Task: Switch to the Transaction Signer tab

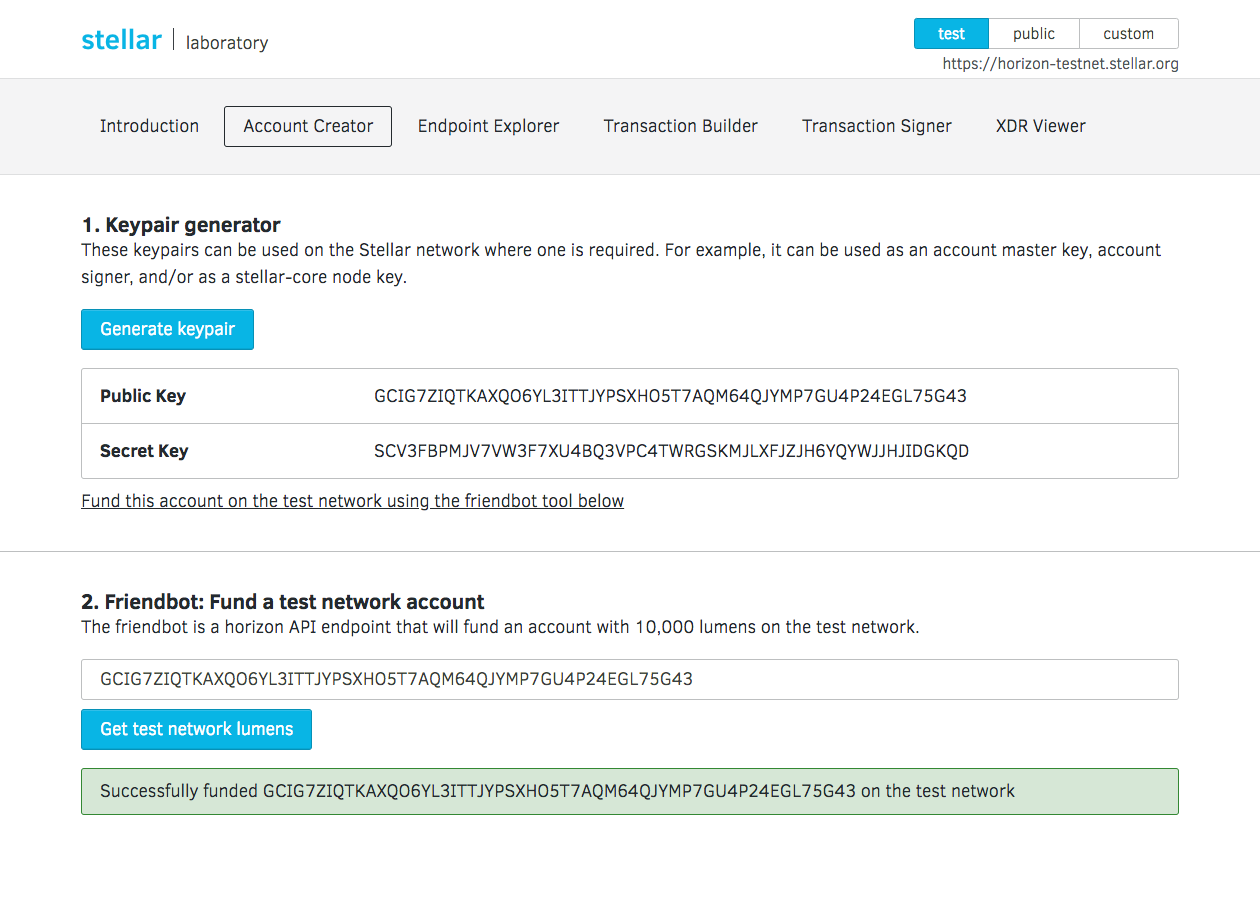Action: (877, 126)
